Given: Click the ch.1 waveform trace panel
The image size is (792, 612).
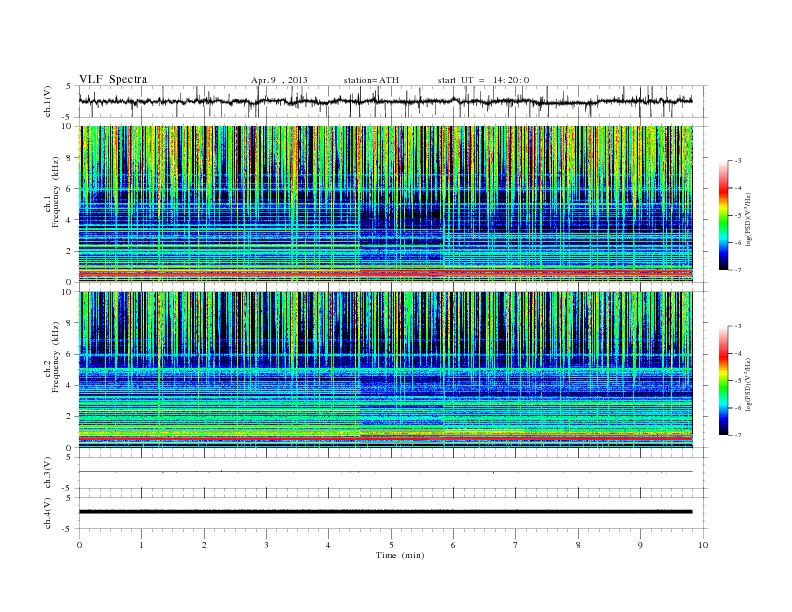Looking at the screenshot, I should [392, 101].
